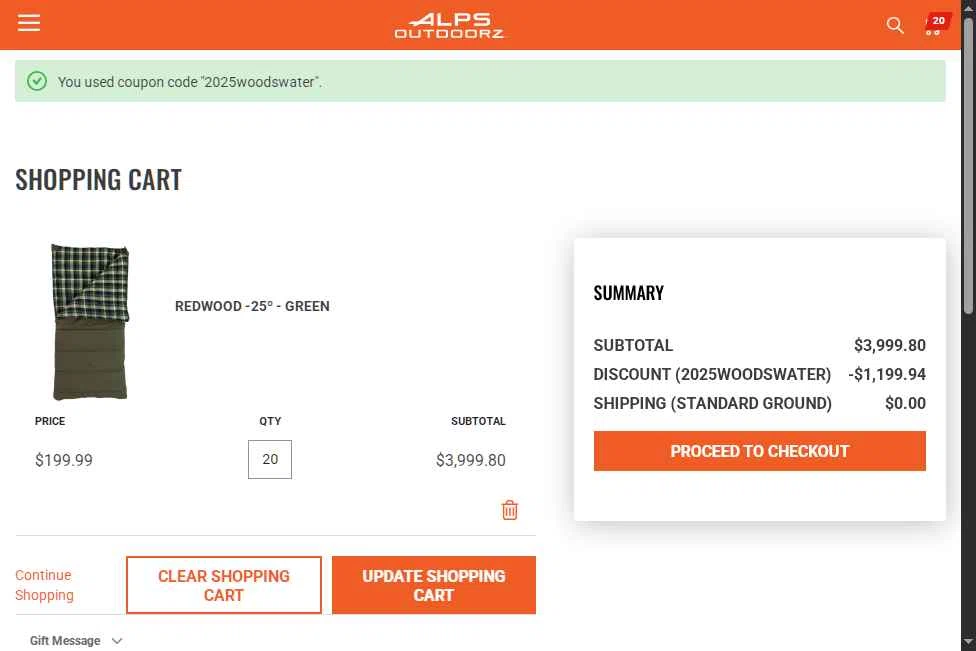The image size is (976, 651).
Task: Click the quantity field showing 20
Action: (x=270, y=459)
